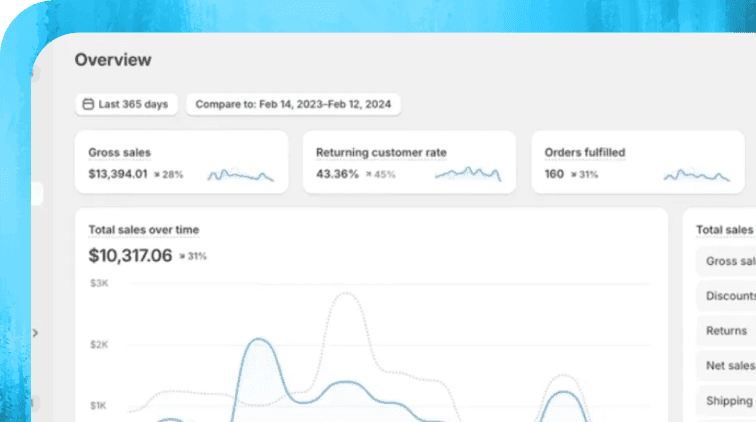Viewport: 756px width, 422px height.
Task: Click the Orders fulfilled sparkline
Action: [x=697, y=175]
